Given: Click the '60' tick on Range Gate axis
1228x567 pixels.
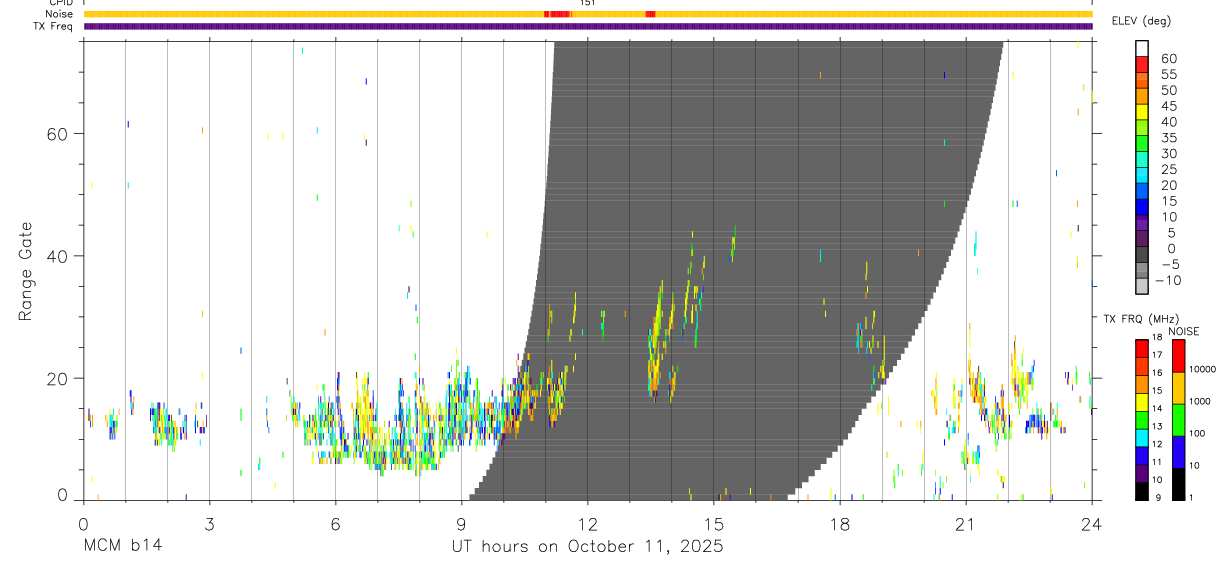Looking at the screenshot, I should click(x=58, y=133).
